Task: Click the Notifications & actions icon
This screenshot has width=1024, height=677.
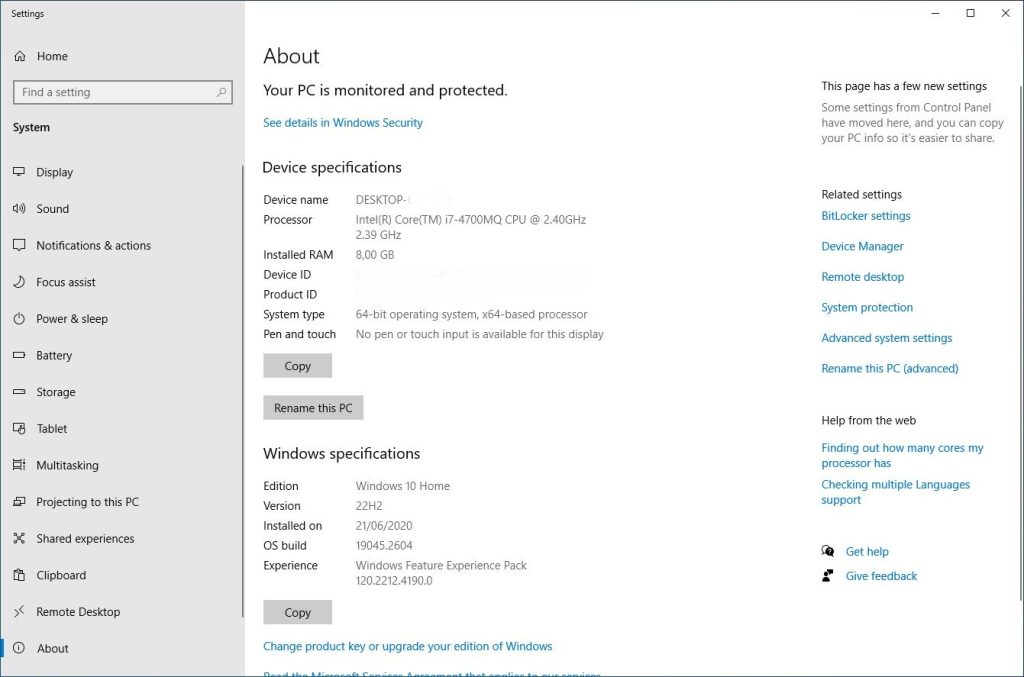Action: click(x=19, y=245)
